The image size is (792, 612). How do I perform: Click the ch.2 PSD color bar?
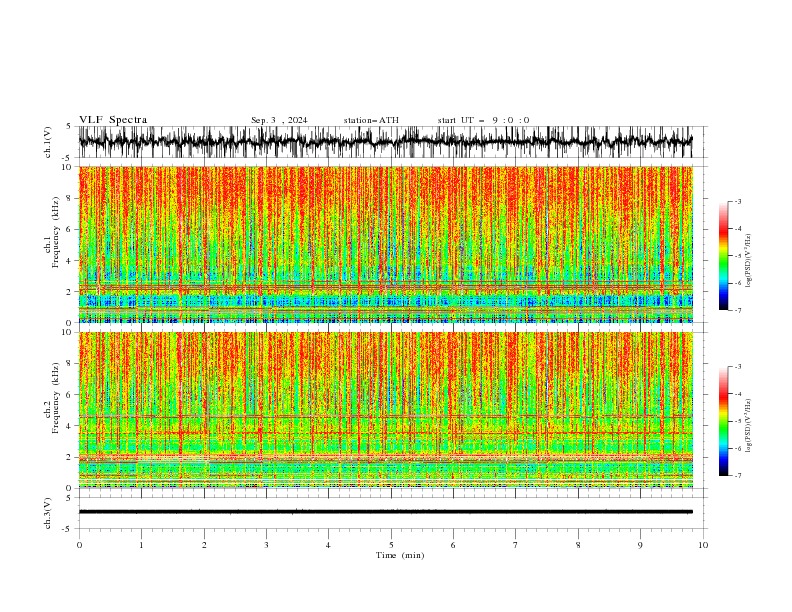coord(723,421)
